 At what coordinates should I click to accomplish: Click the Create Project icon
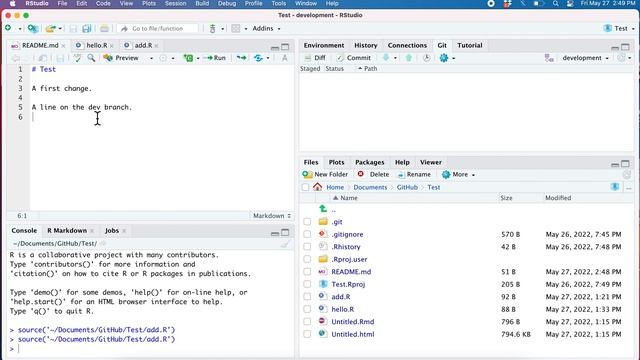click(33, 28)
